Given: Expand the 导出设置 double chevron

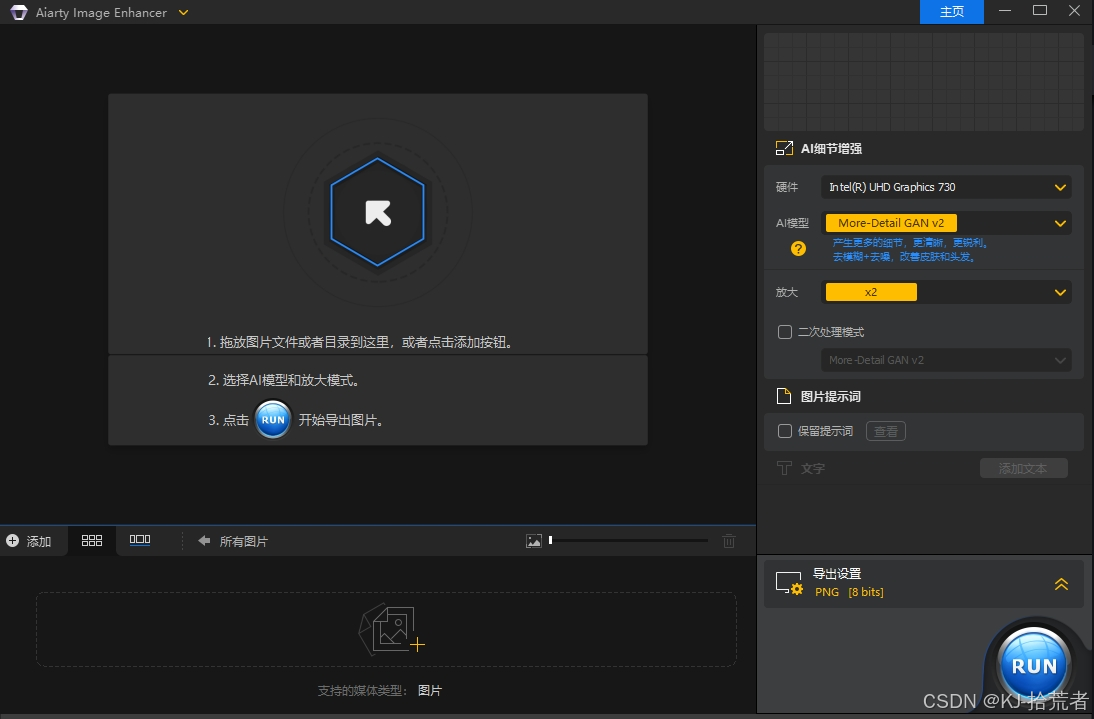Looking at the screenshot, I should click(1061, 584).
